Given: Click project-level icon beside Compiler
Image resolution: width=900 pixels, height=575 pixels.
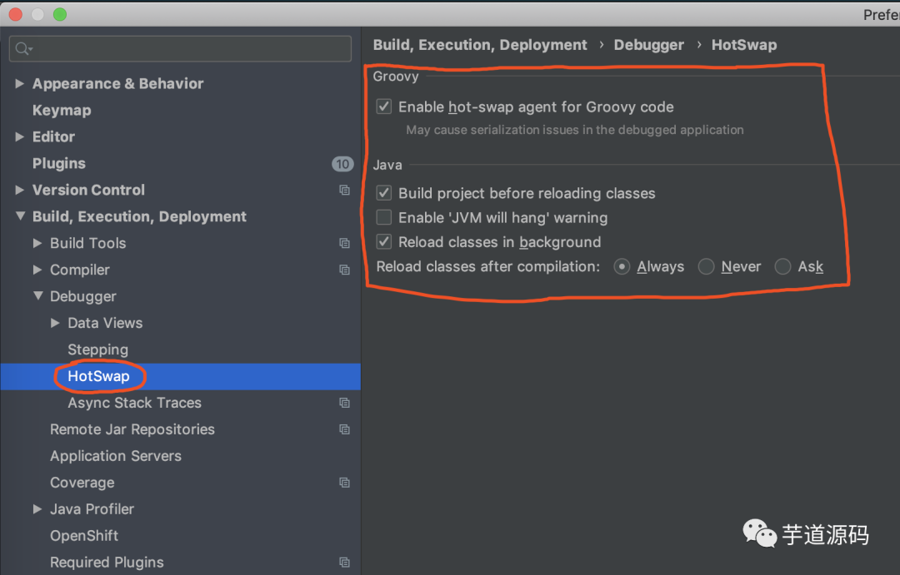Looking at the screenshot, I should 344,270.
